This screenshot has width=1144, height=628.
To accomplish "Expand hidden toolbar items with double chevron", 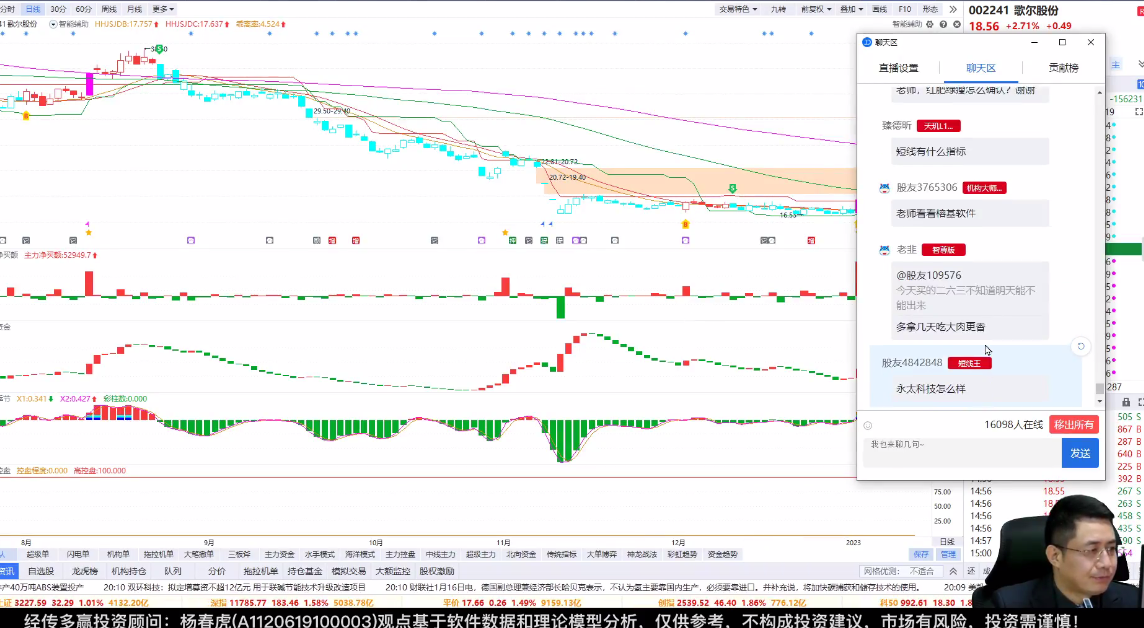I will [952, 9].
